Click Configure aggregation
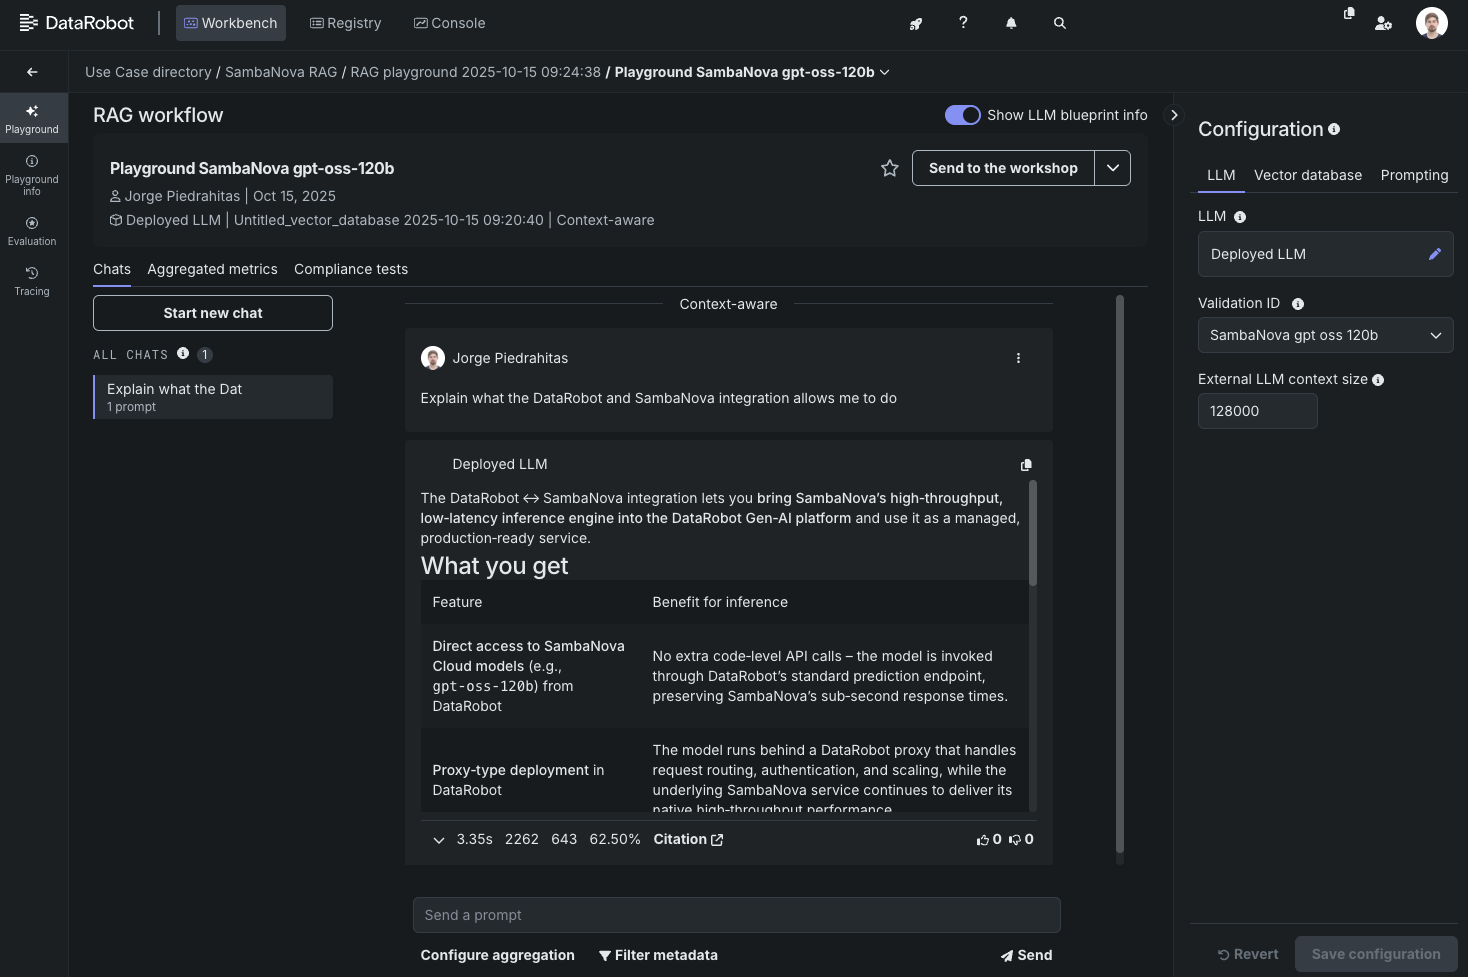This screenshot has width=1468, height=977. point(497,955)
